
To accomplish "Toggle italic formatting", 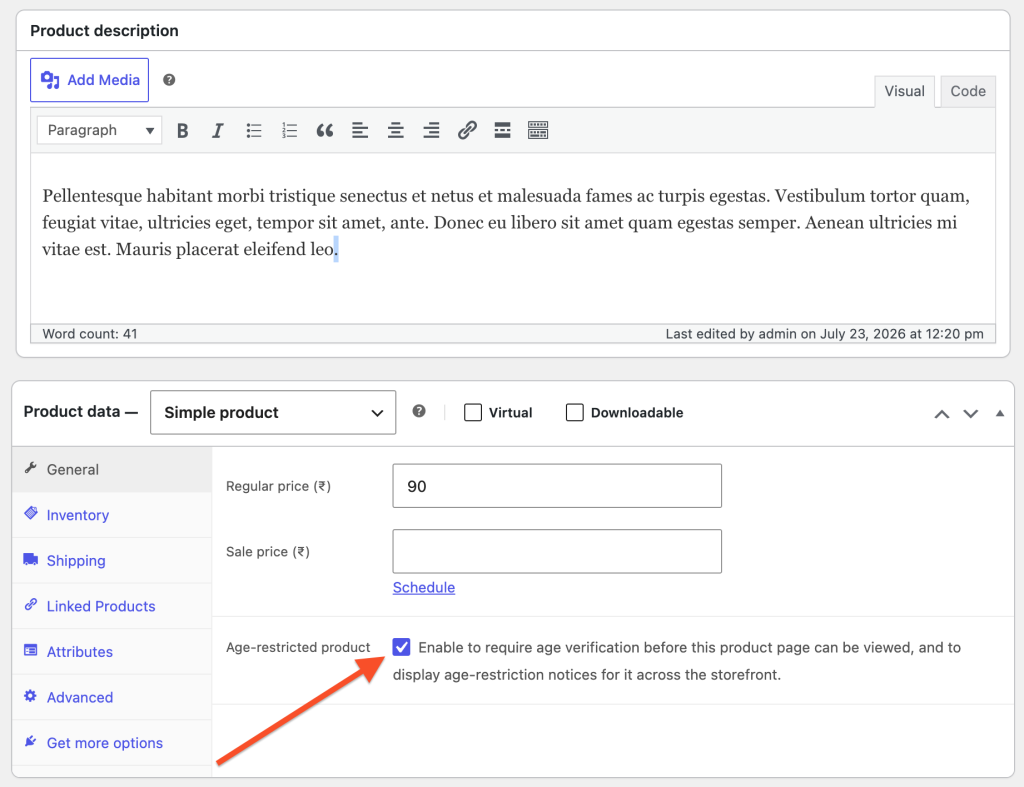I will [217, 131].
